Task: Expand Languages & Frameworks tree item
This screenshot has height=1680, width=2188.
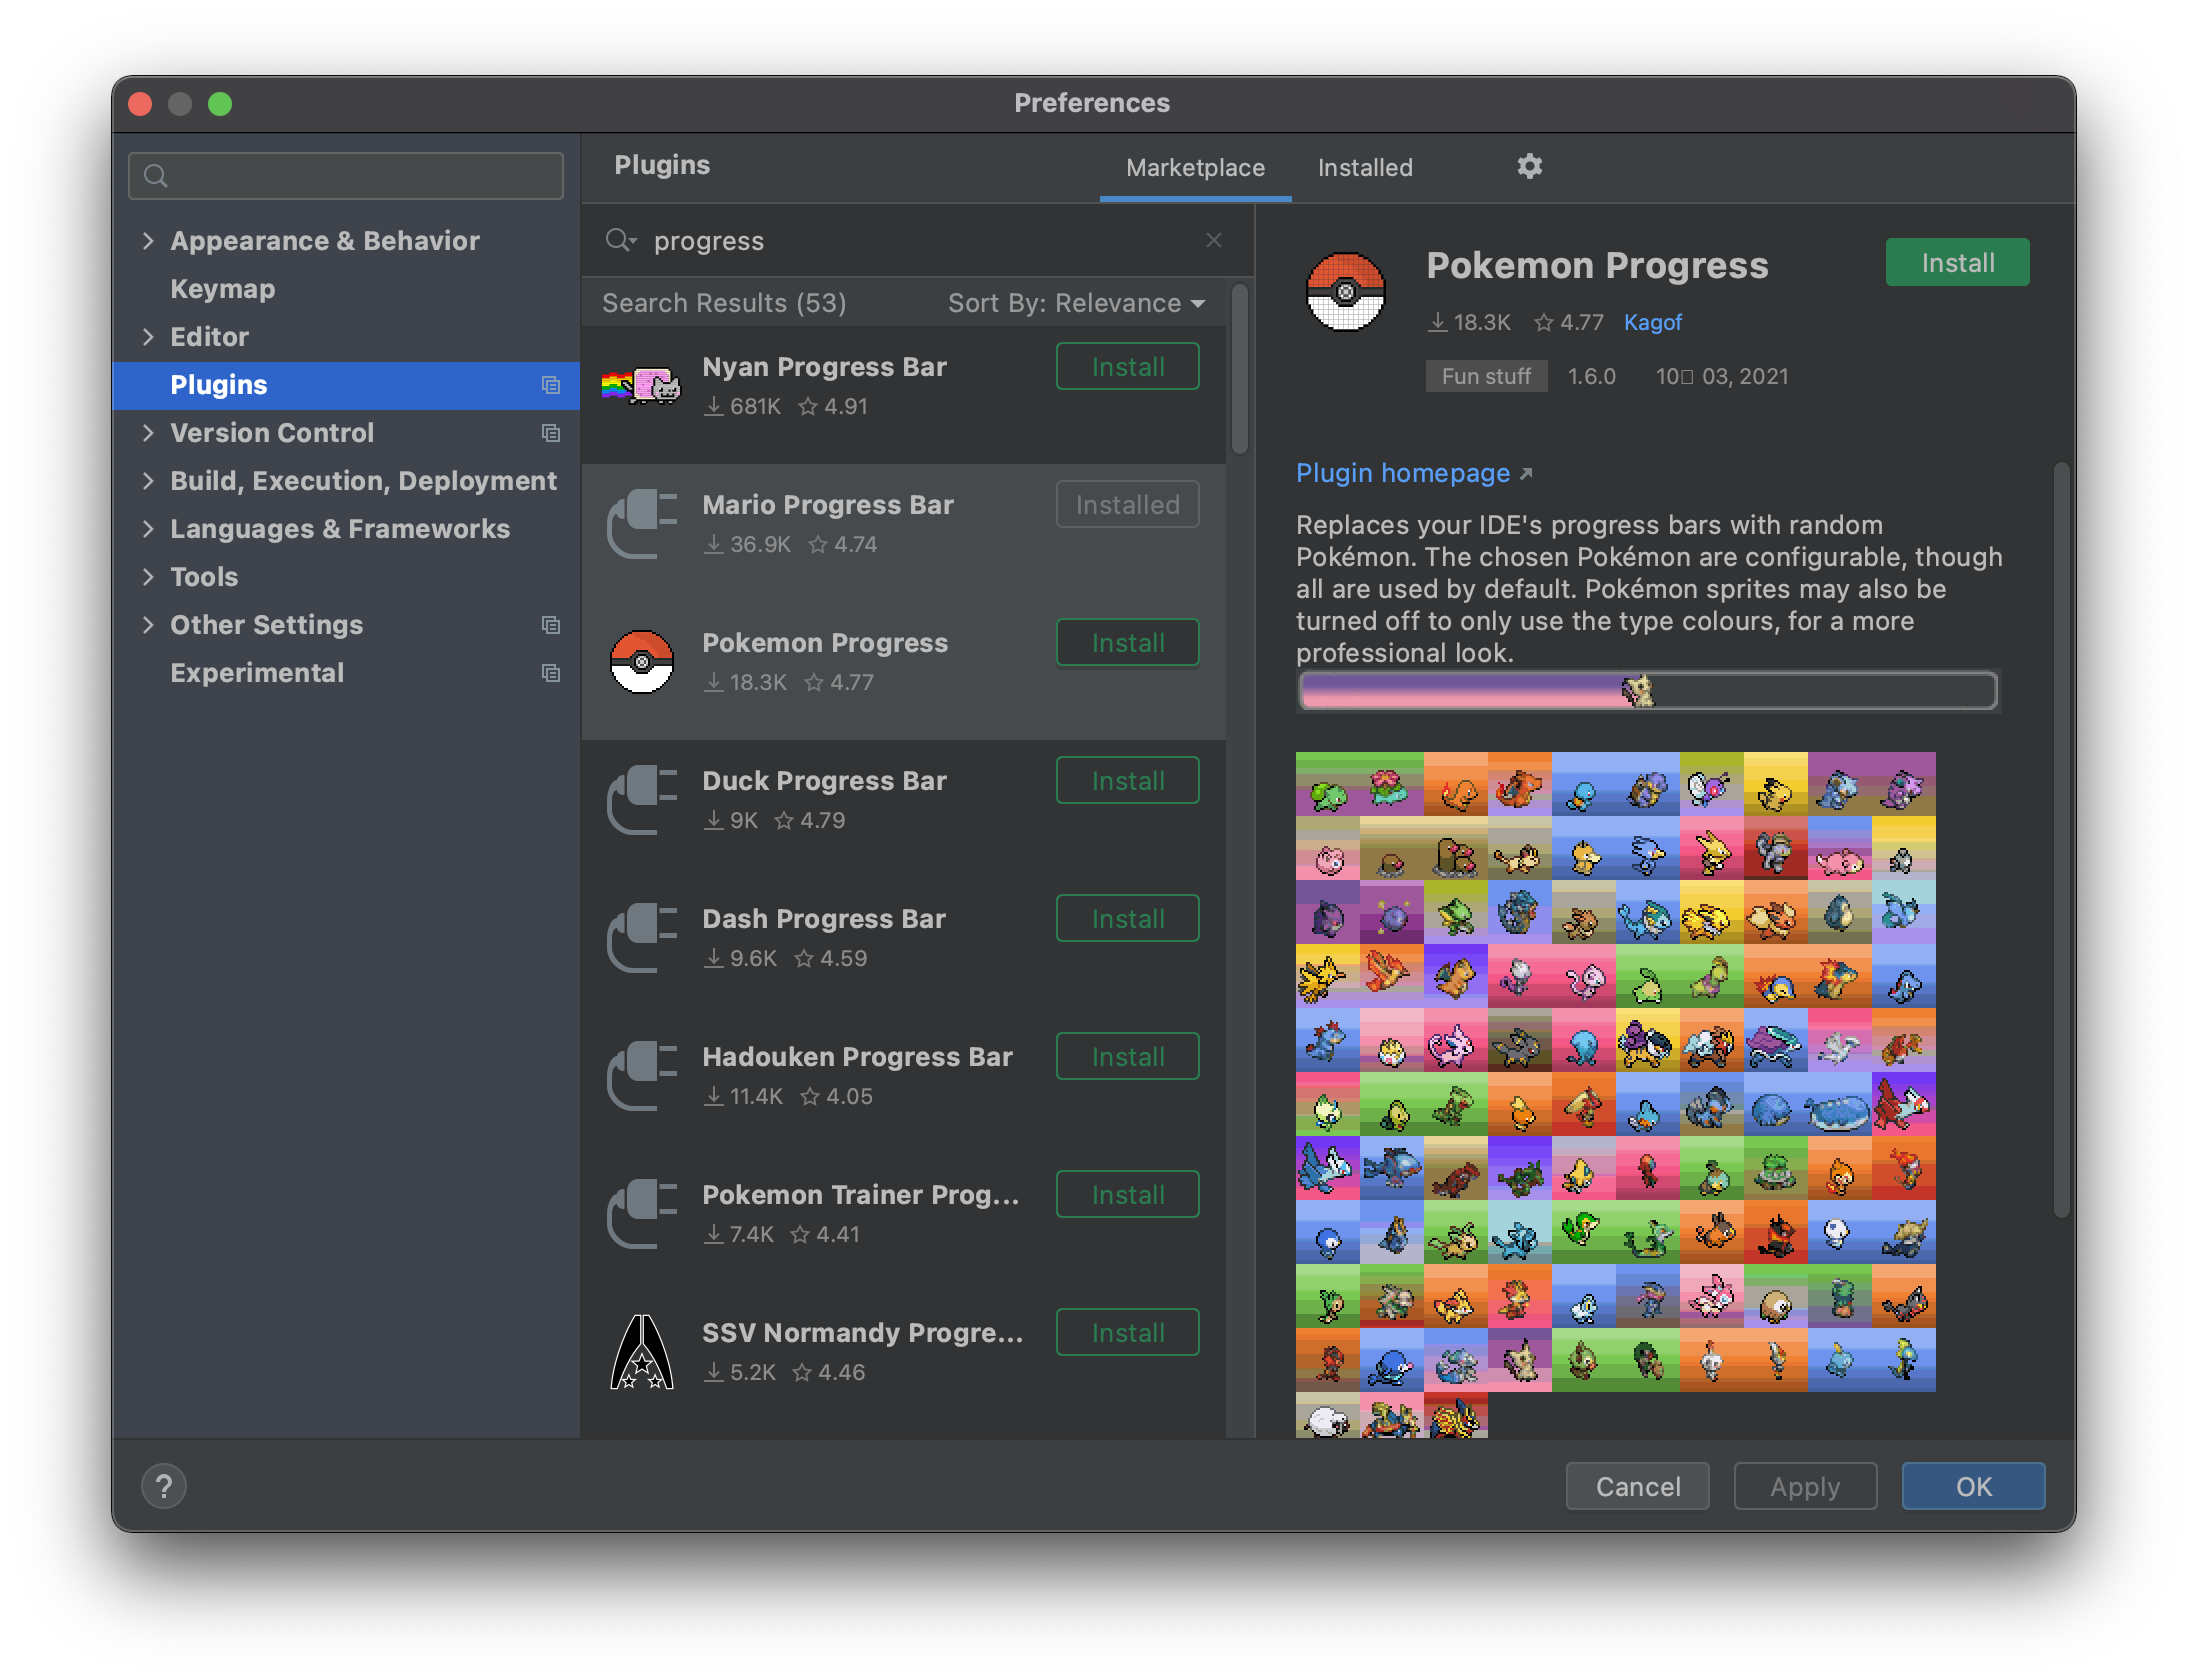Action: point(148,529)
